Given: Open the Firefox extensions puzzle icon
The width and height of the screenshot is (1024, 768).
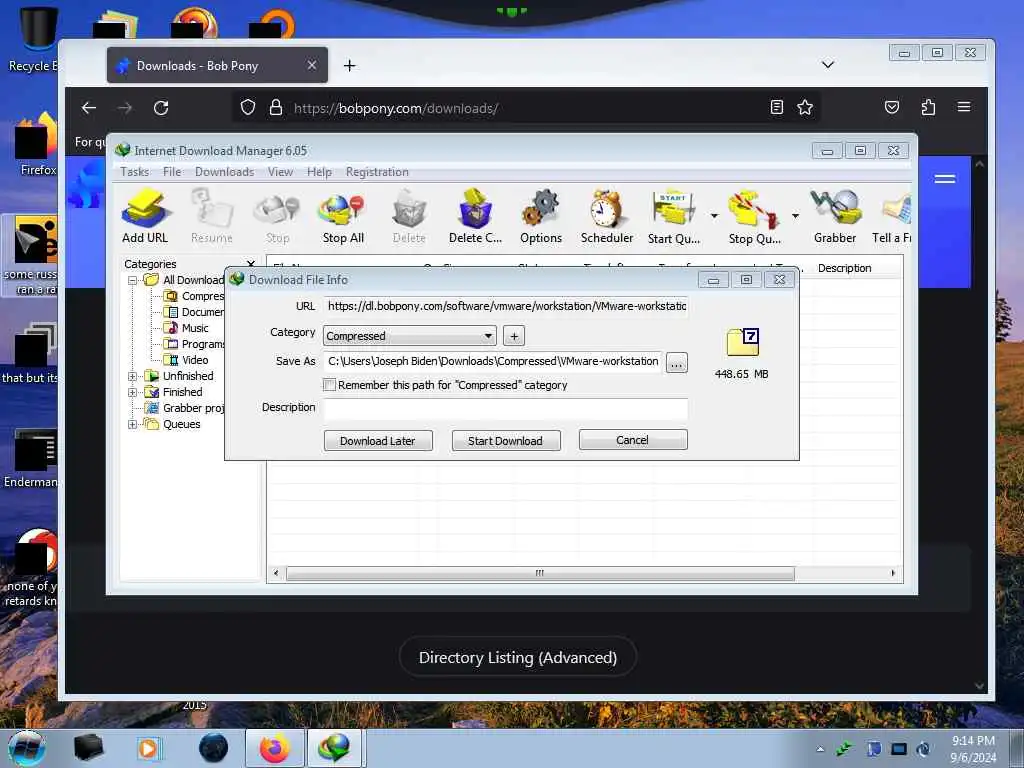Looking at the screenshot, I should (x=928, y=108).
